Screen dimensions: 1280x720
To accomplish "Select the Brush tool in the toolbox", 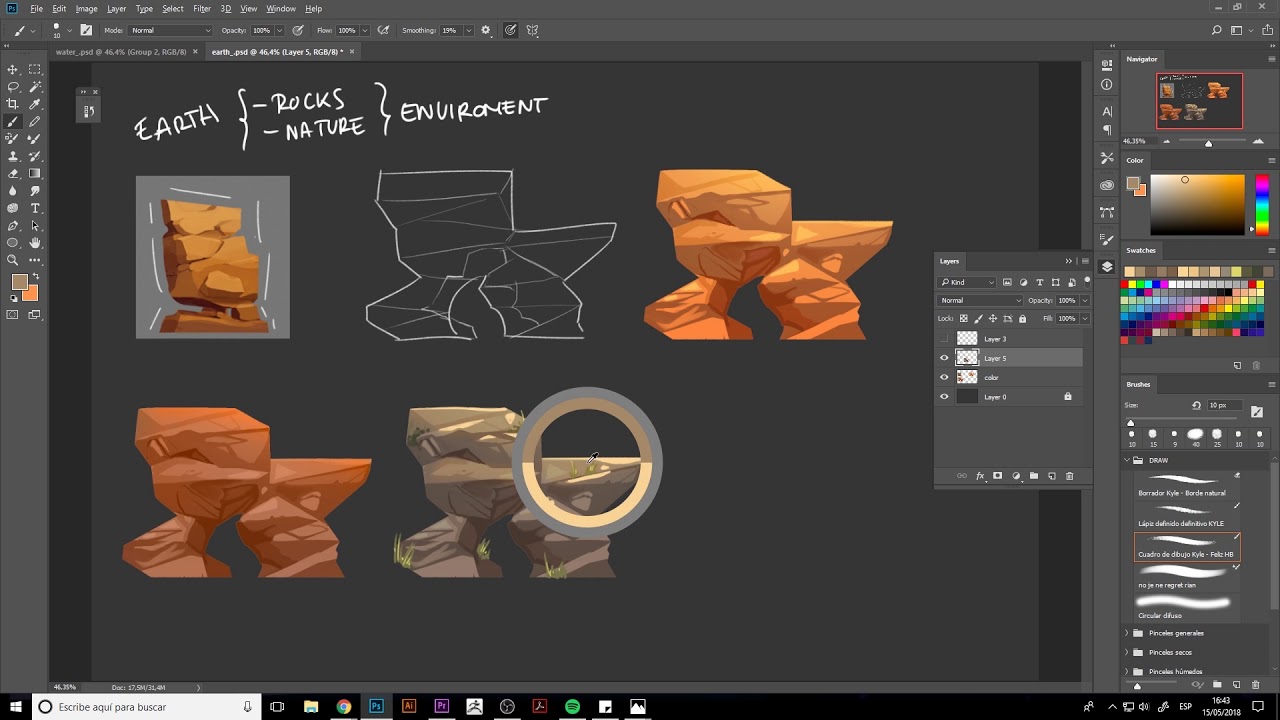I will pyautogui.click(x=13, y=122).
